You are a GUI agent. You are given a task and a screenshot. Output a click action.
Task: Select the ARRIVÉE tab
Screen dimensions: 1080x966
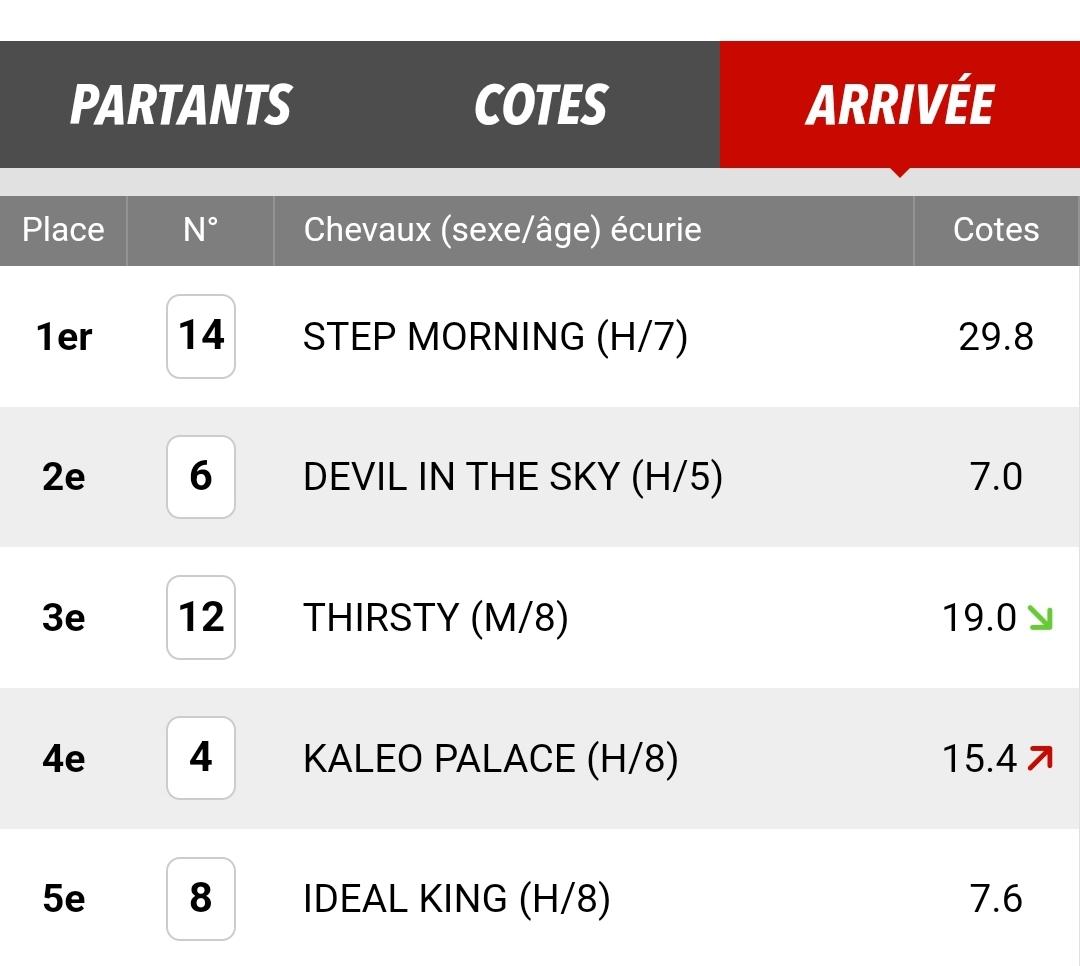click(x=900, y=104)
